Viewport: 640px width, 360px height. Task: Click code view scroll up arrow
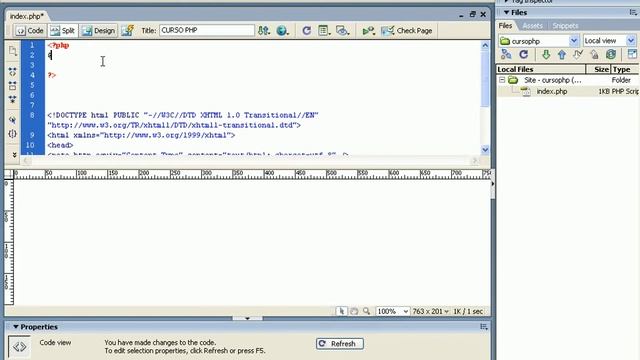coord(485,45)
